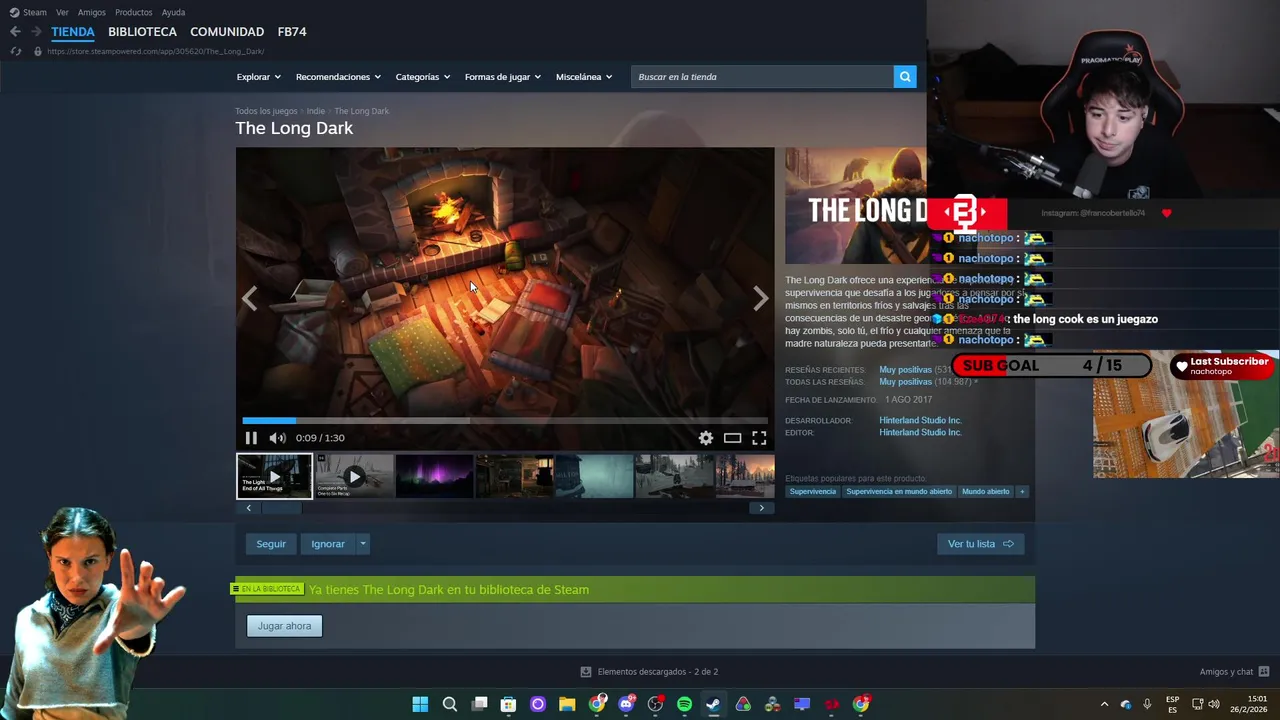Open Steam from Windows taskbar
The height and width of the screenshot is (720, 1280).
tap(713, 704)
